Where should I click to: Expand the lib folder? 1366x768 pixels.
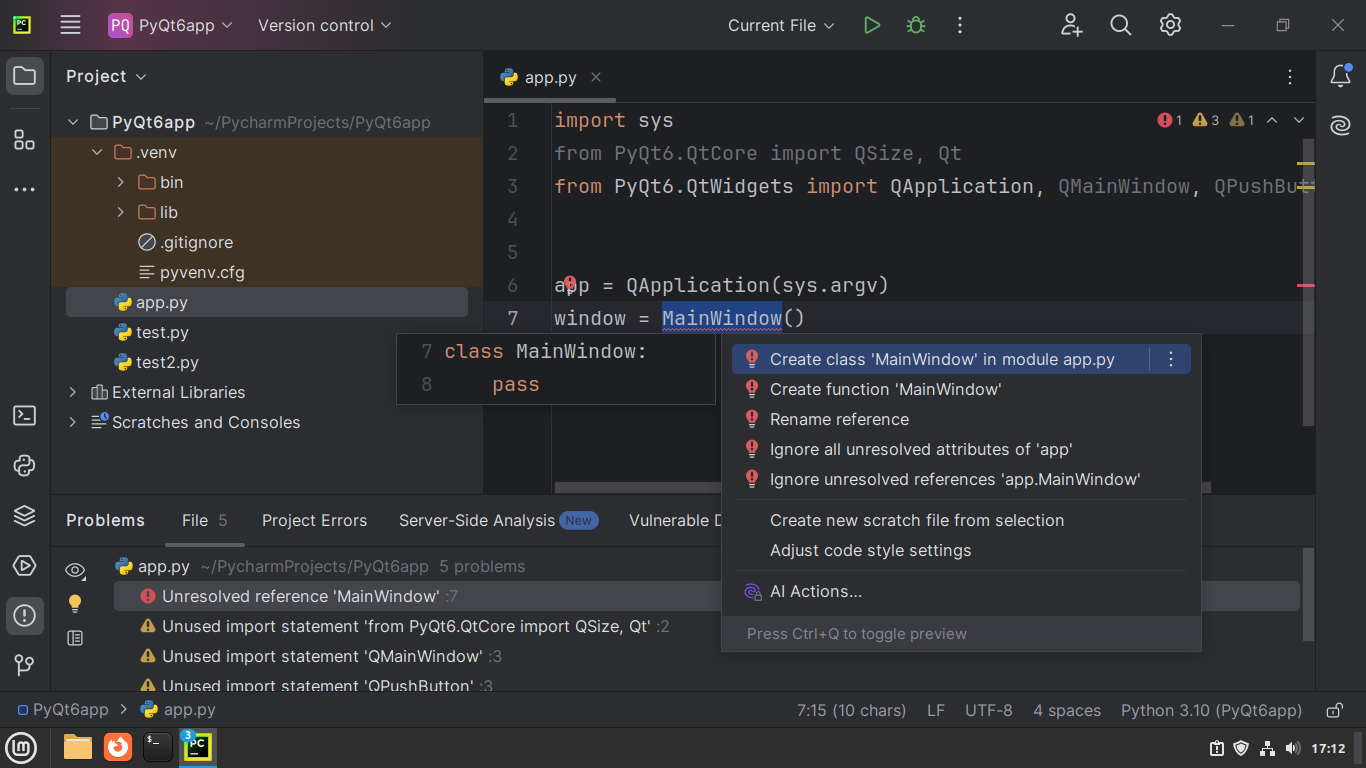tap(121, 212)
